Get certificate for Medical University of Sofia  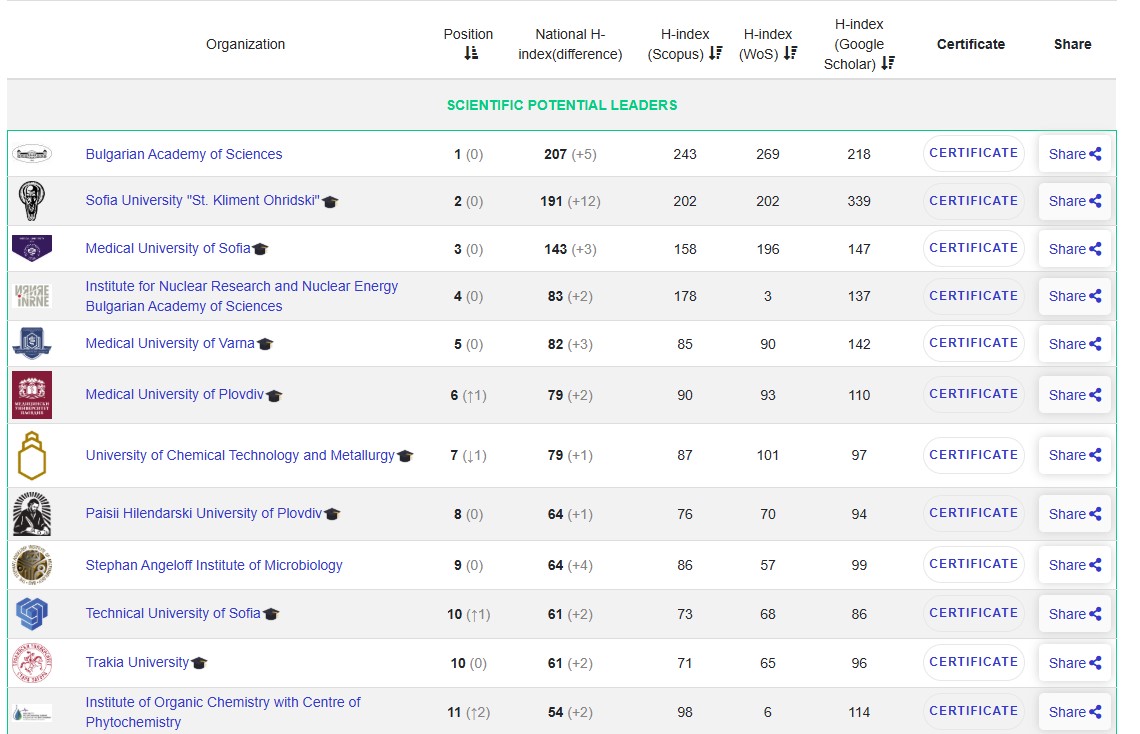point(974,249)
